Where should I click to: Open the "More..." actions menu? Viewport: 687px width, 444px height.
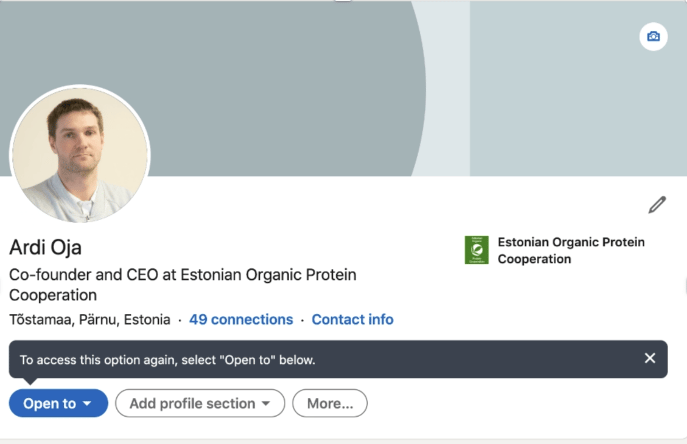pos(330,403)
